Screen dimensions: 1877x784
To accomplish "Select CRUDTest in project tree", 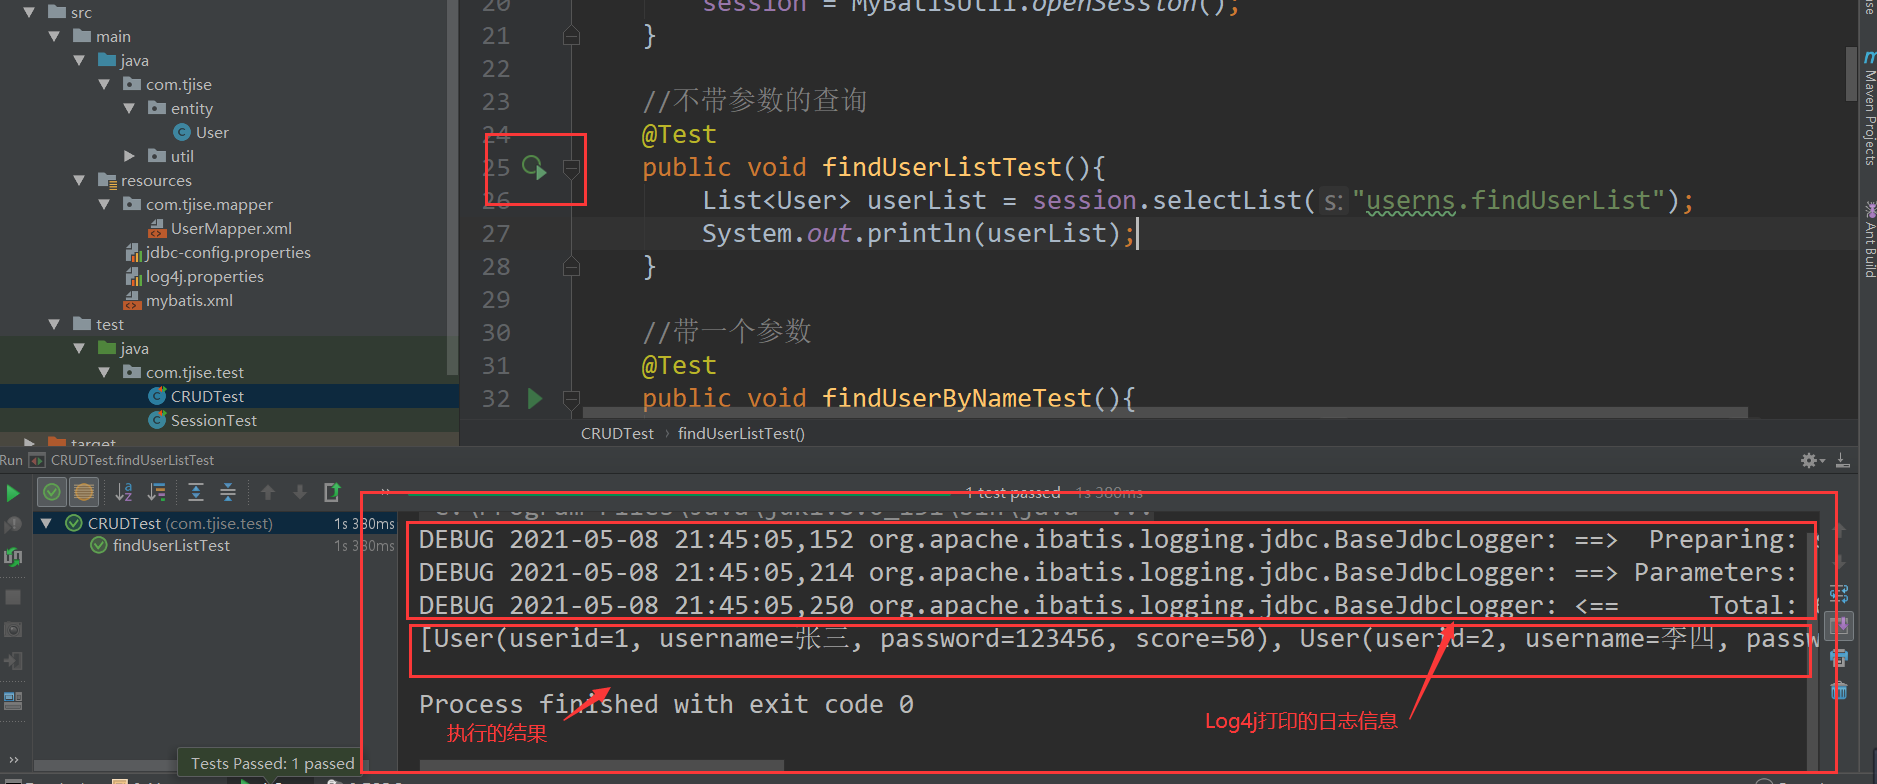I will click(x=196, y=396).
